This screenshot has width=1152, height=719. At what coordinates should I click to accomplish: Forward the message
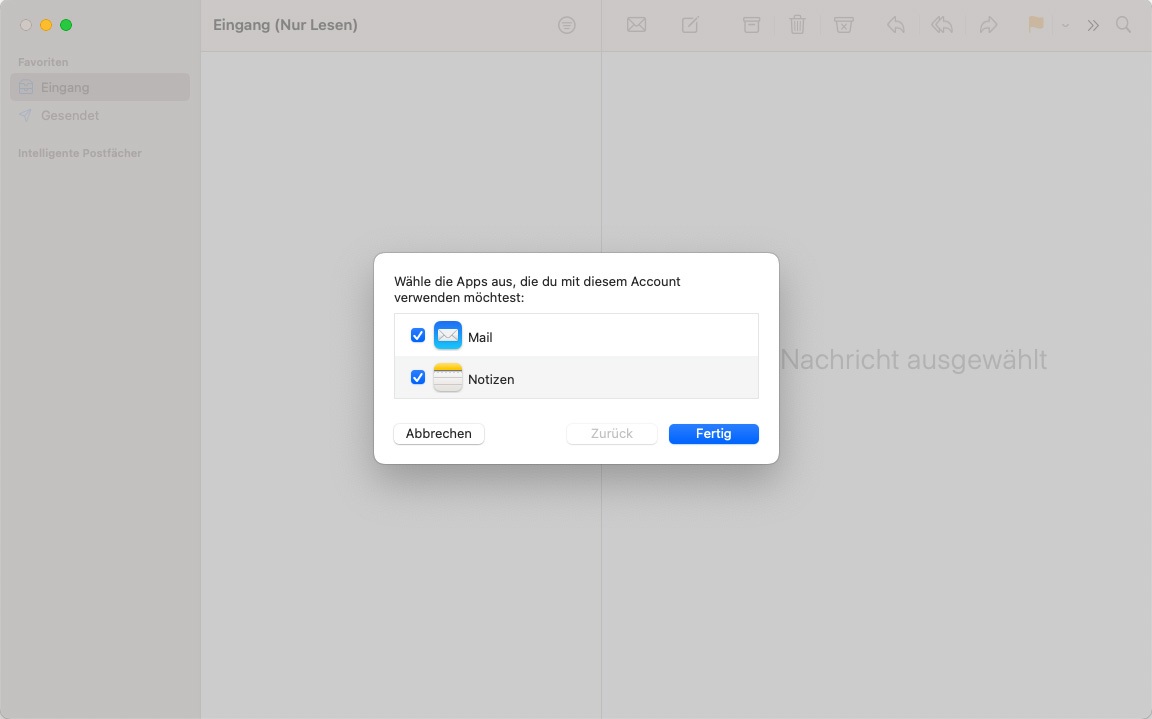pyautogui.click(x=988, y=25)
